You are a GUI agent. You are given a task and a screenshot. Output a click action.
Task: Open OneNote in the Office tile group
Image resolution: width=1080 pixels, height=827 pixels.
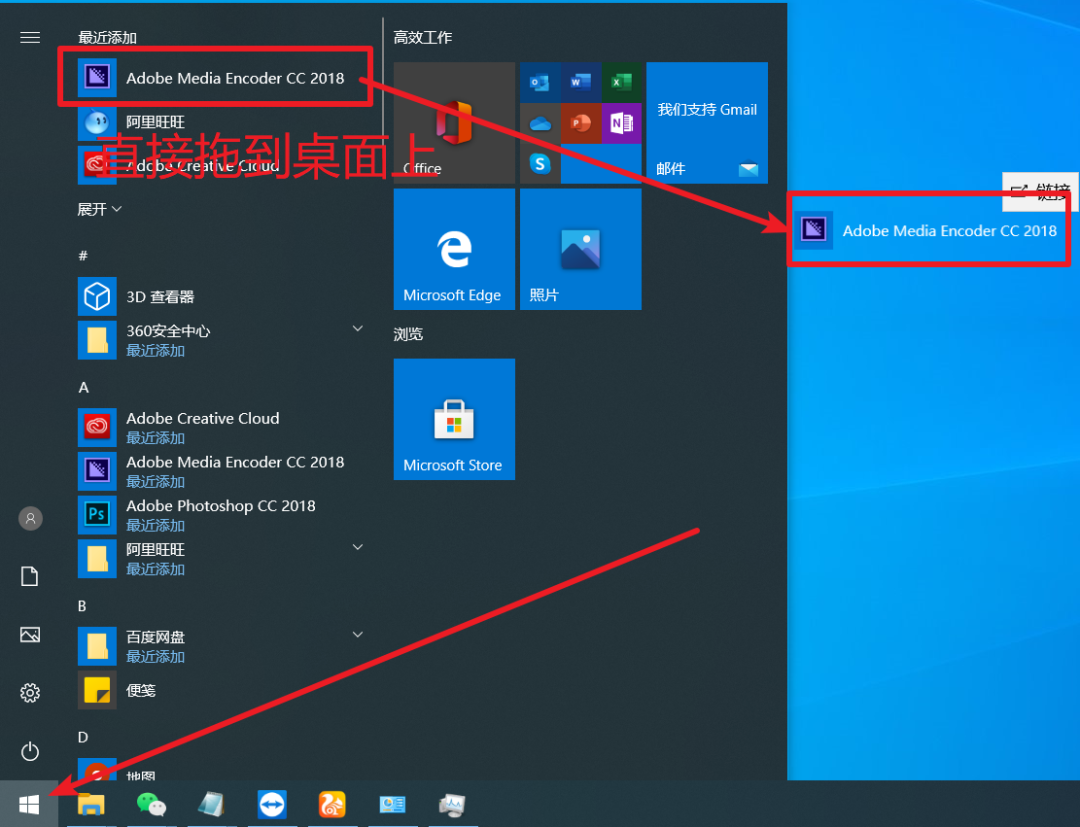click(621, 123)
